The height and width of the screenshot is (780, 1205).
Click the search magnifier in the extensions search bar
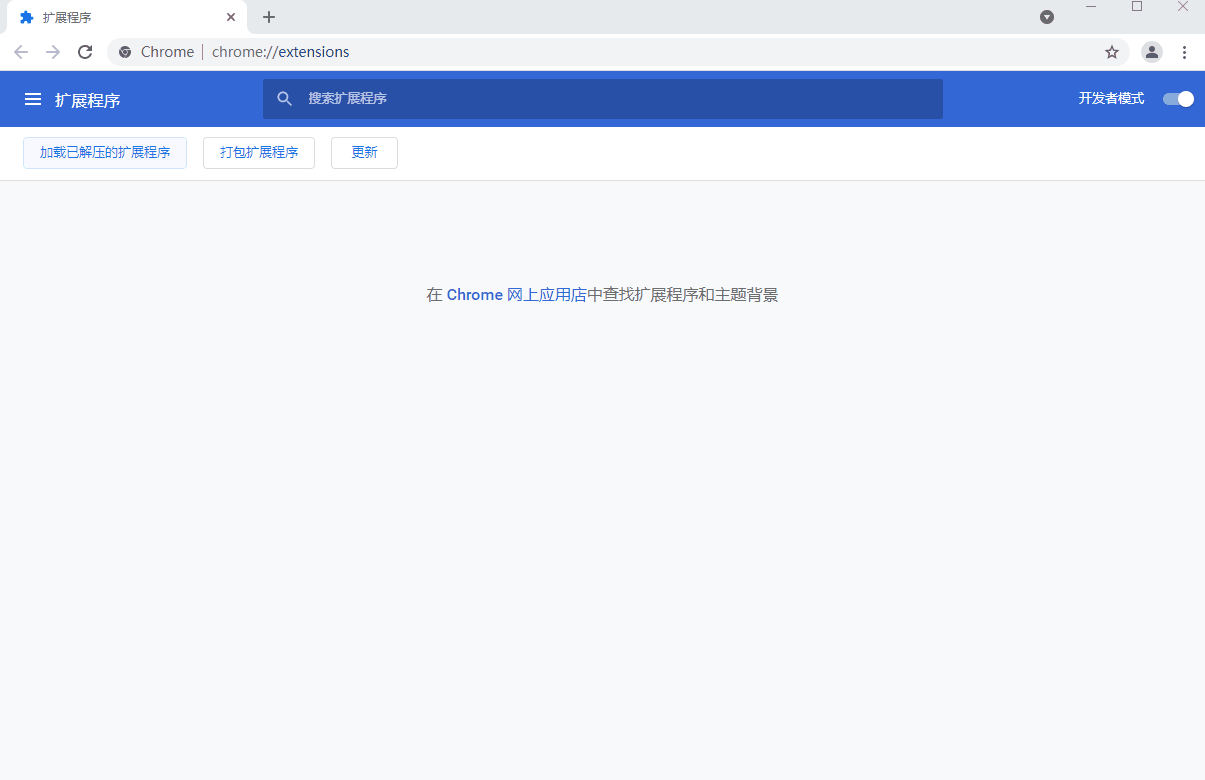[285, 98]
